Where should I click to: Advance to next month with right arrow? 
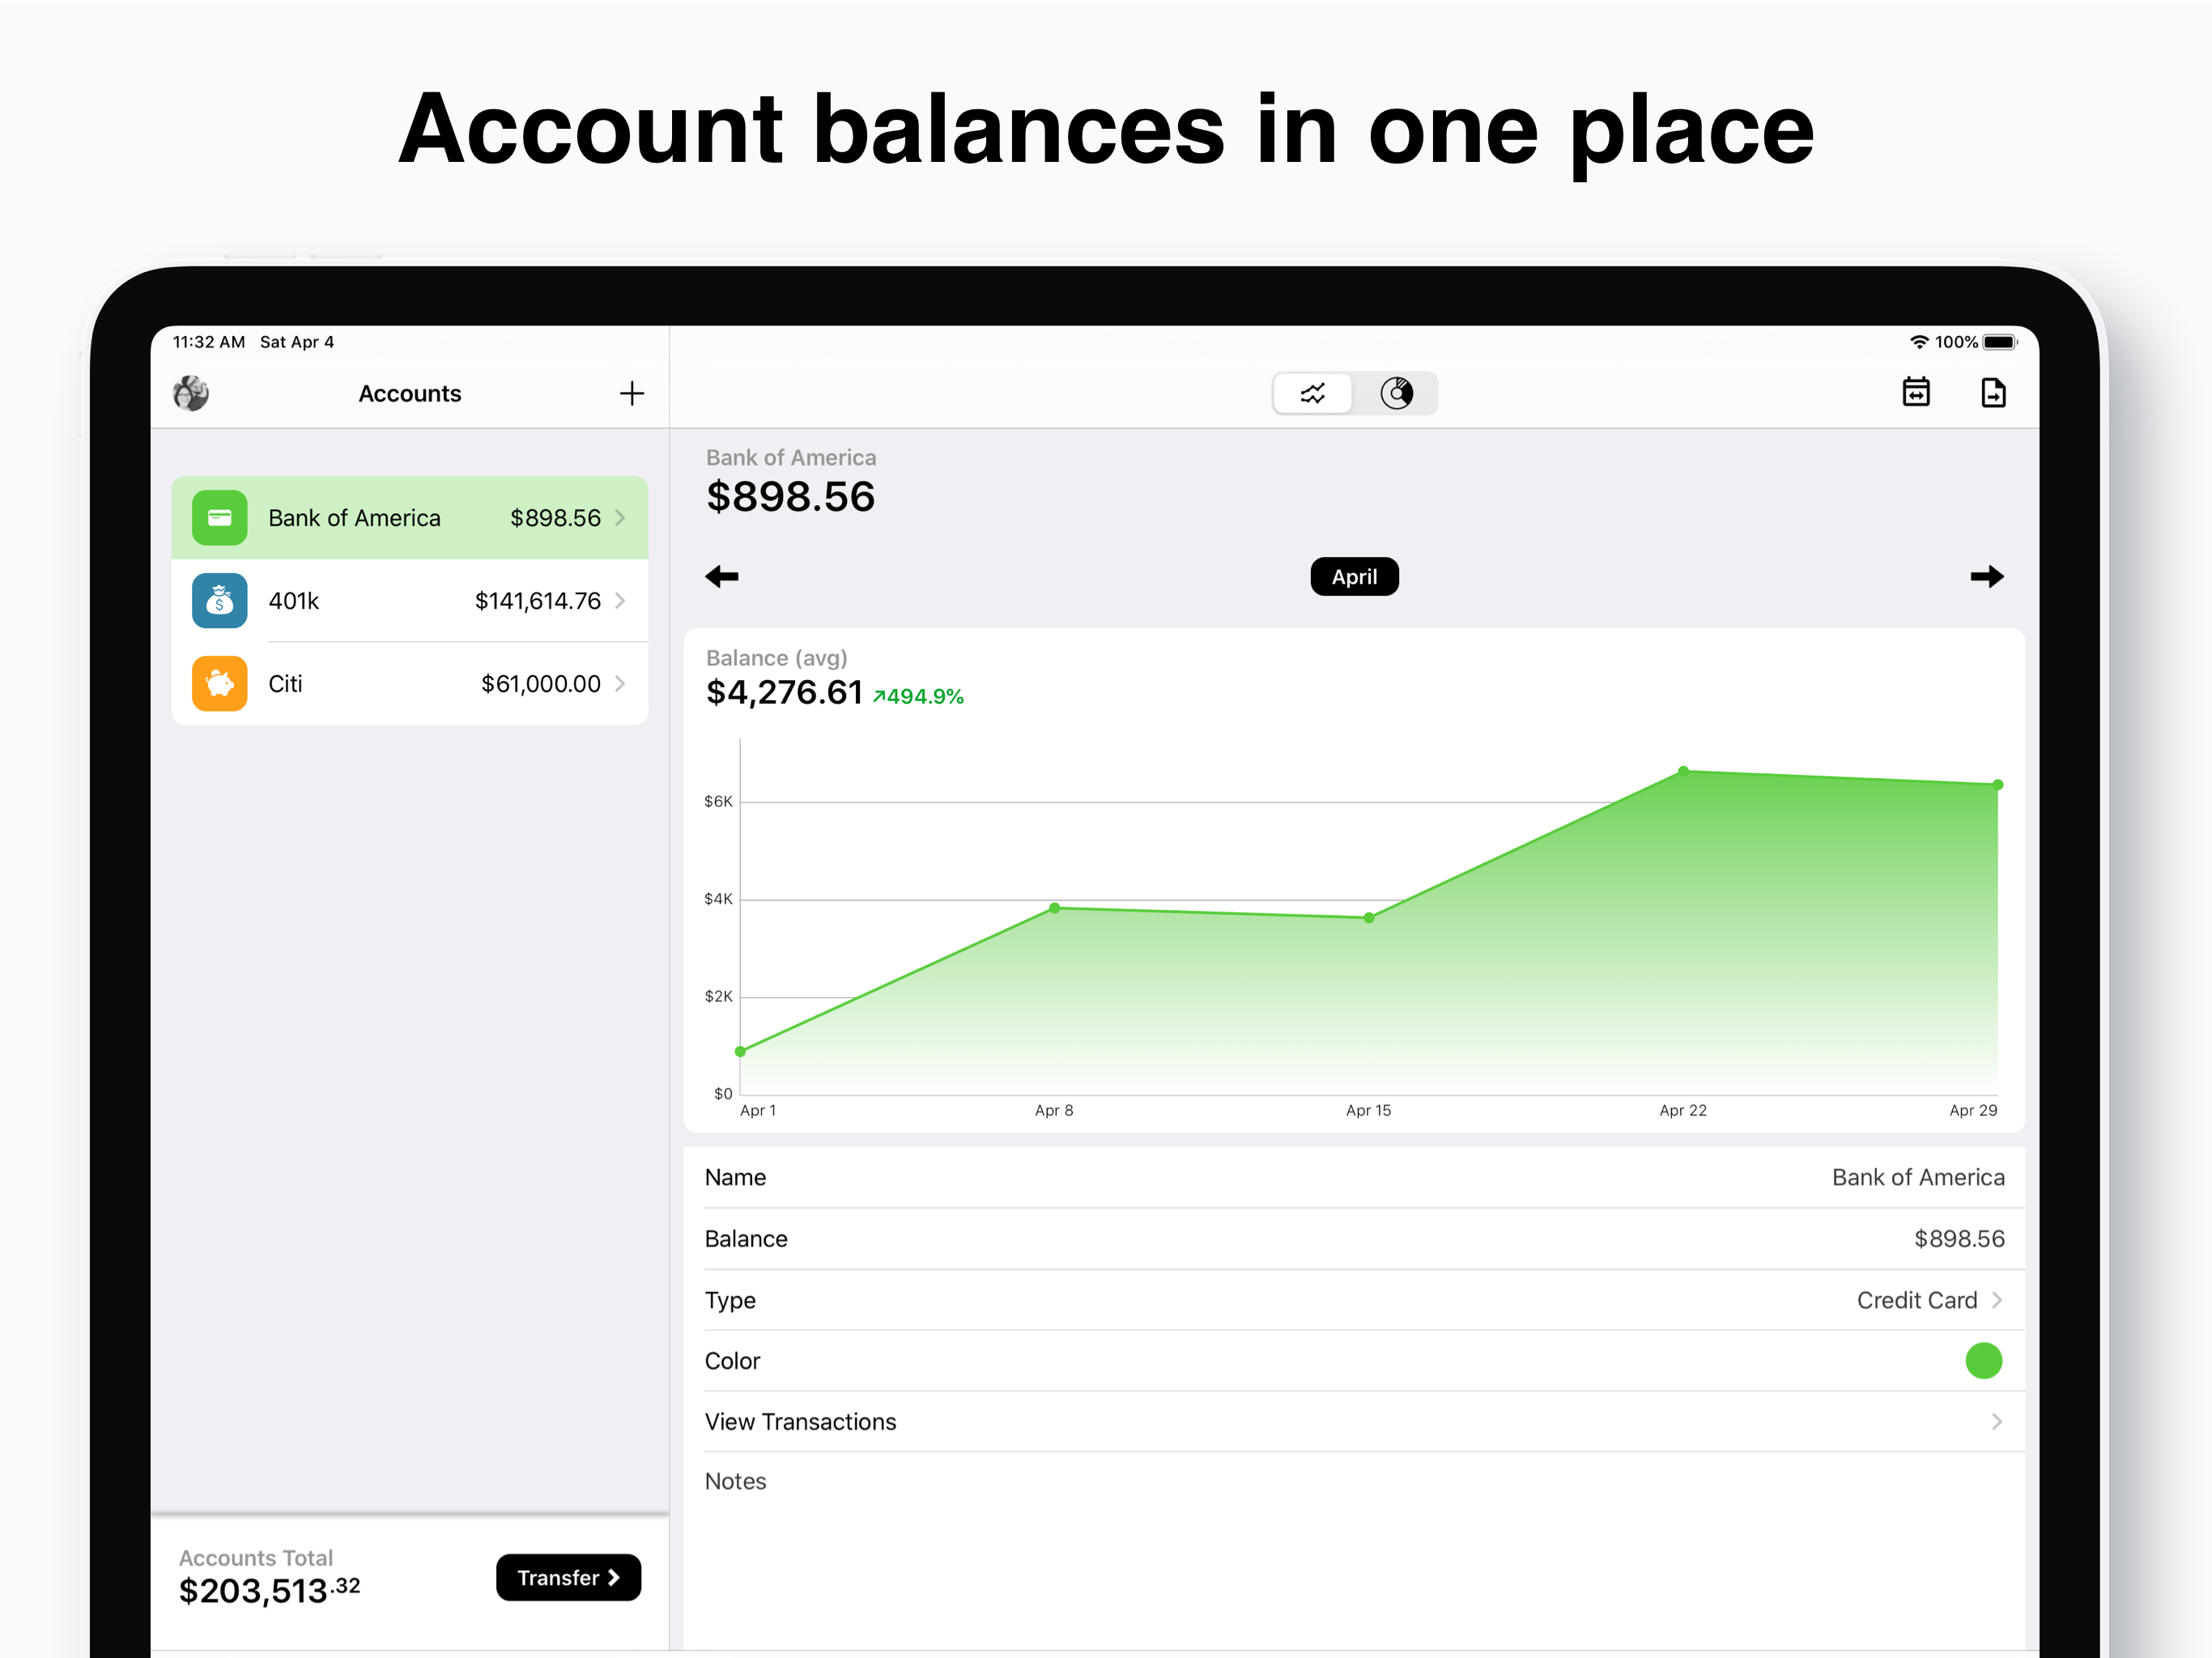pyautogui.click(x=1986, y=576)
